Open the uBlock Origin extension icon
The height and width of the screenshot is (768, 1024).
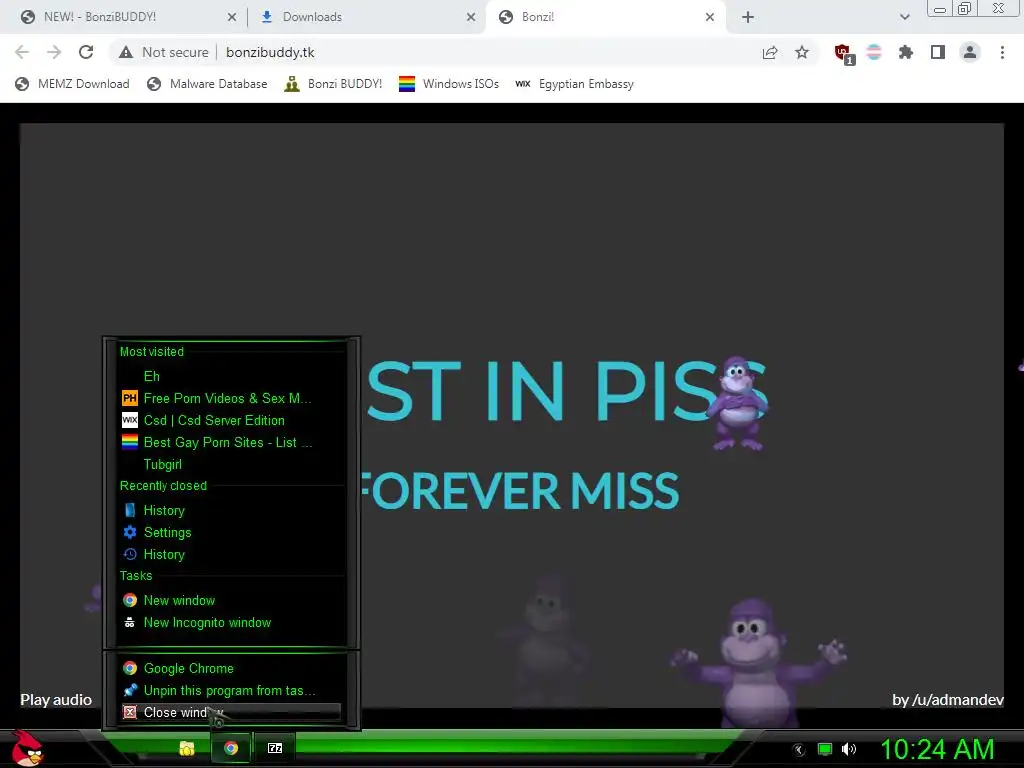pos(844,54)
